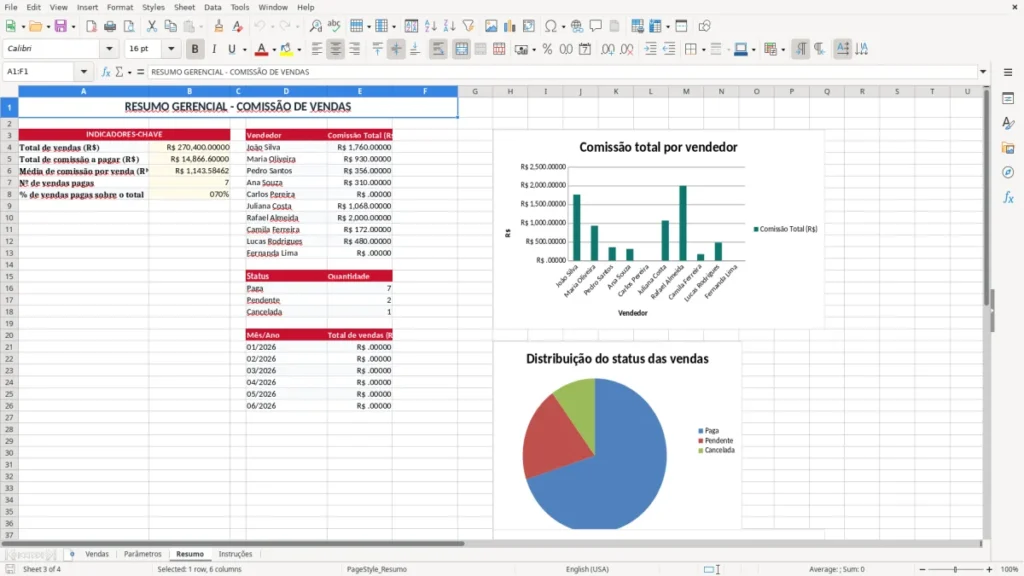Sort descending with the Z-A icon

(449, 26)
